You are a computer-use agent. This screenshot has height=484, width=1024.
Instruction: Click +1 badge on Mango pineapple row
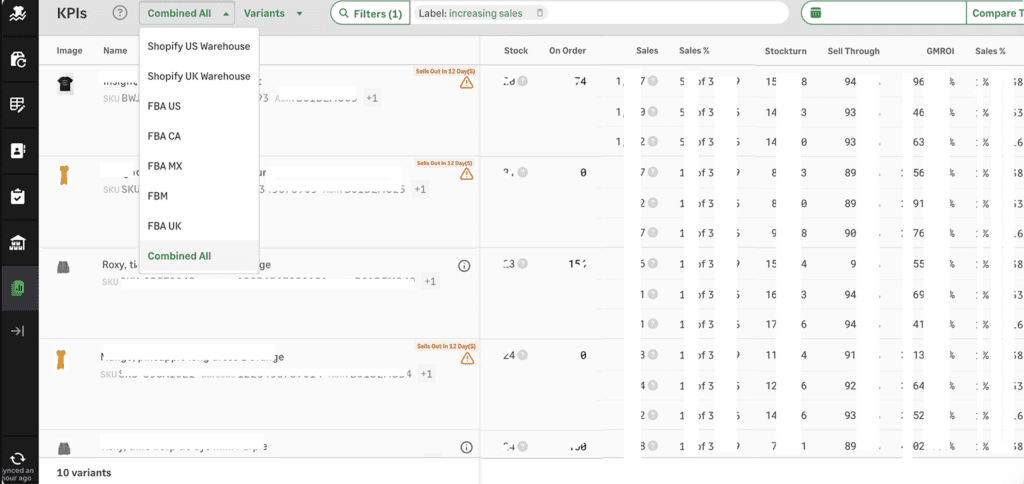point(425,374)
